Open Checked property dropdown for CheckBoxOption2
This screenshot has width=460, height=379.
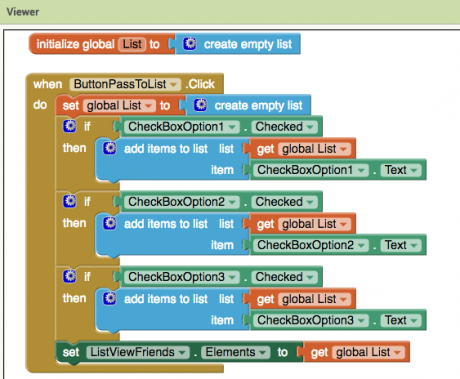click(x=284, y=202)
